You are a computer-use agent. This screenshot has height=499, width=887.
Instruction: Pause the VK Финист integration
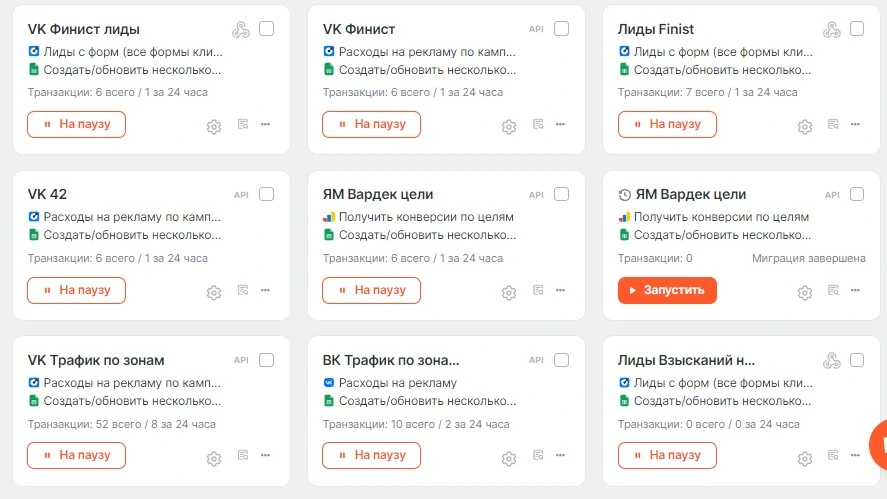pos(372,124)
